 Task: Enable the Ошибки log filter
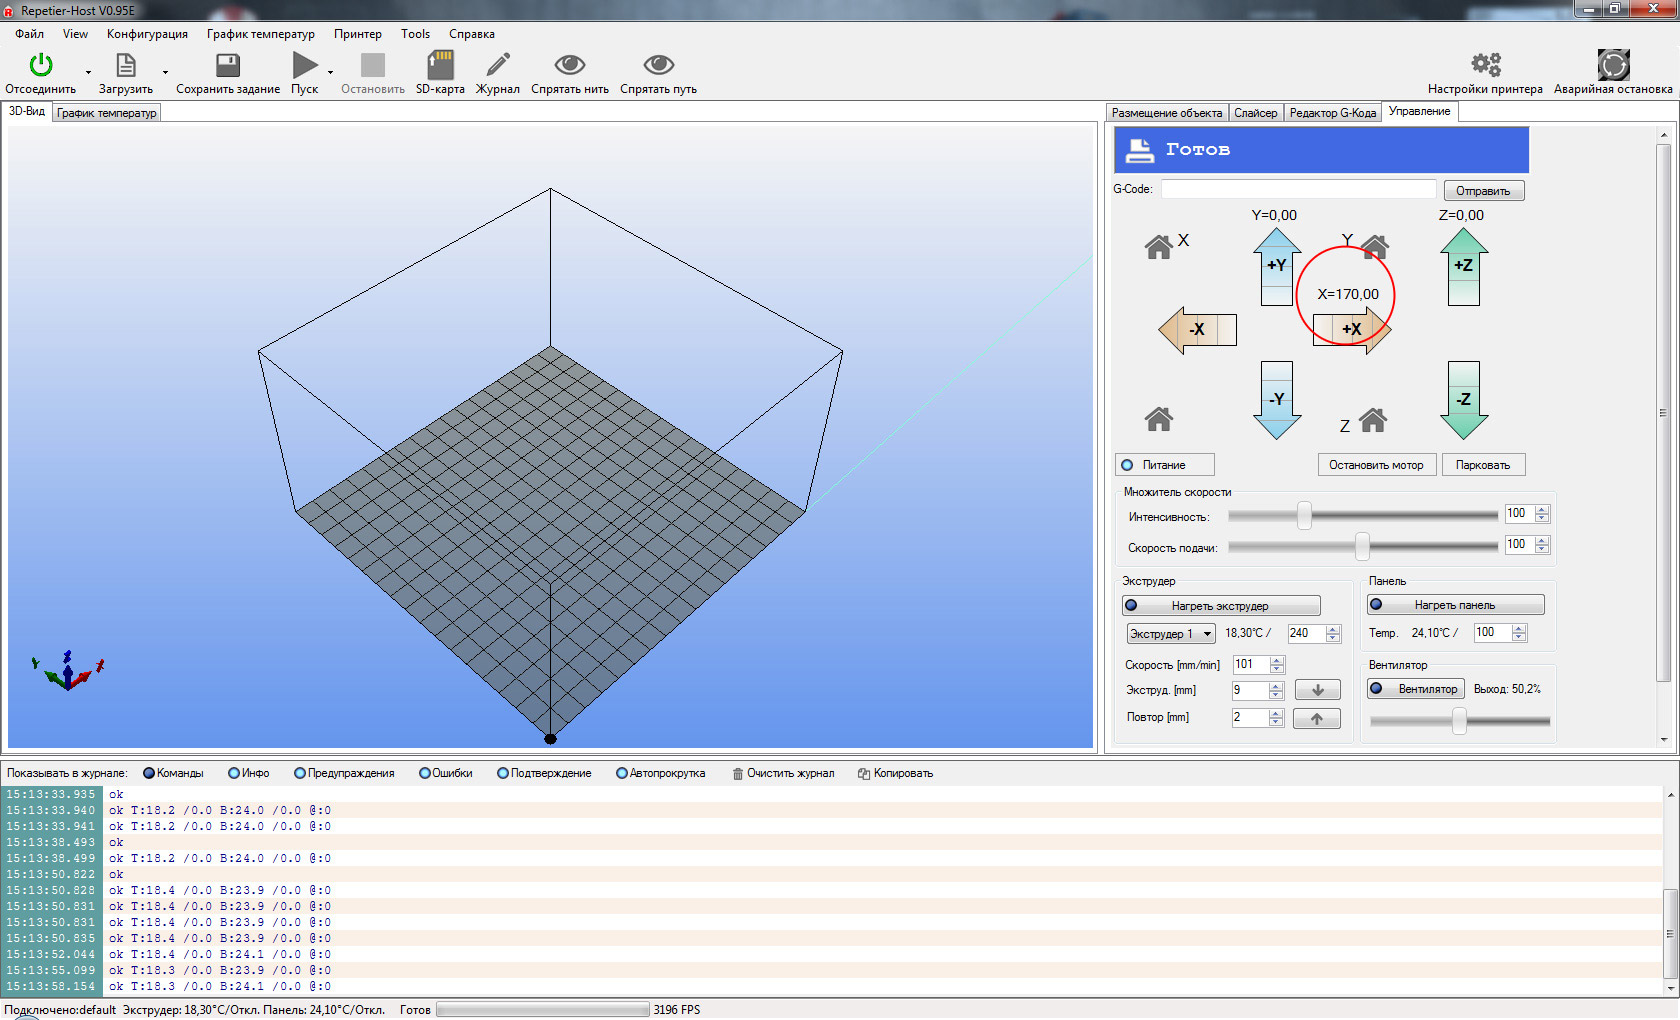coord(425,773)
